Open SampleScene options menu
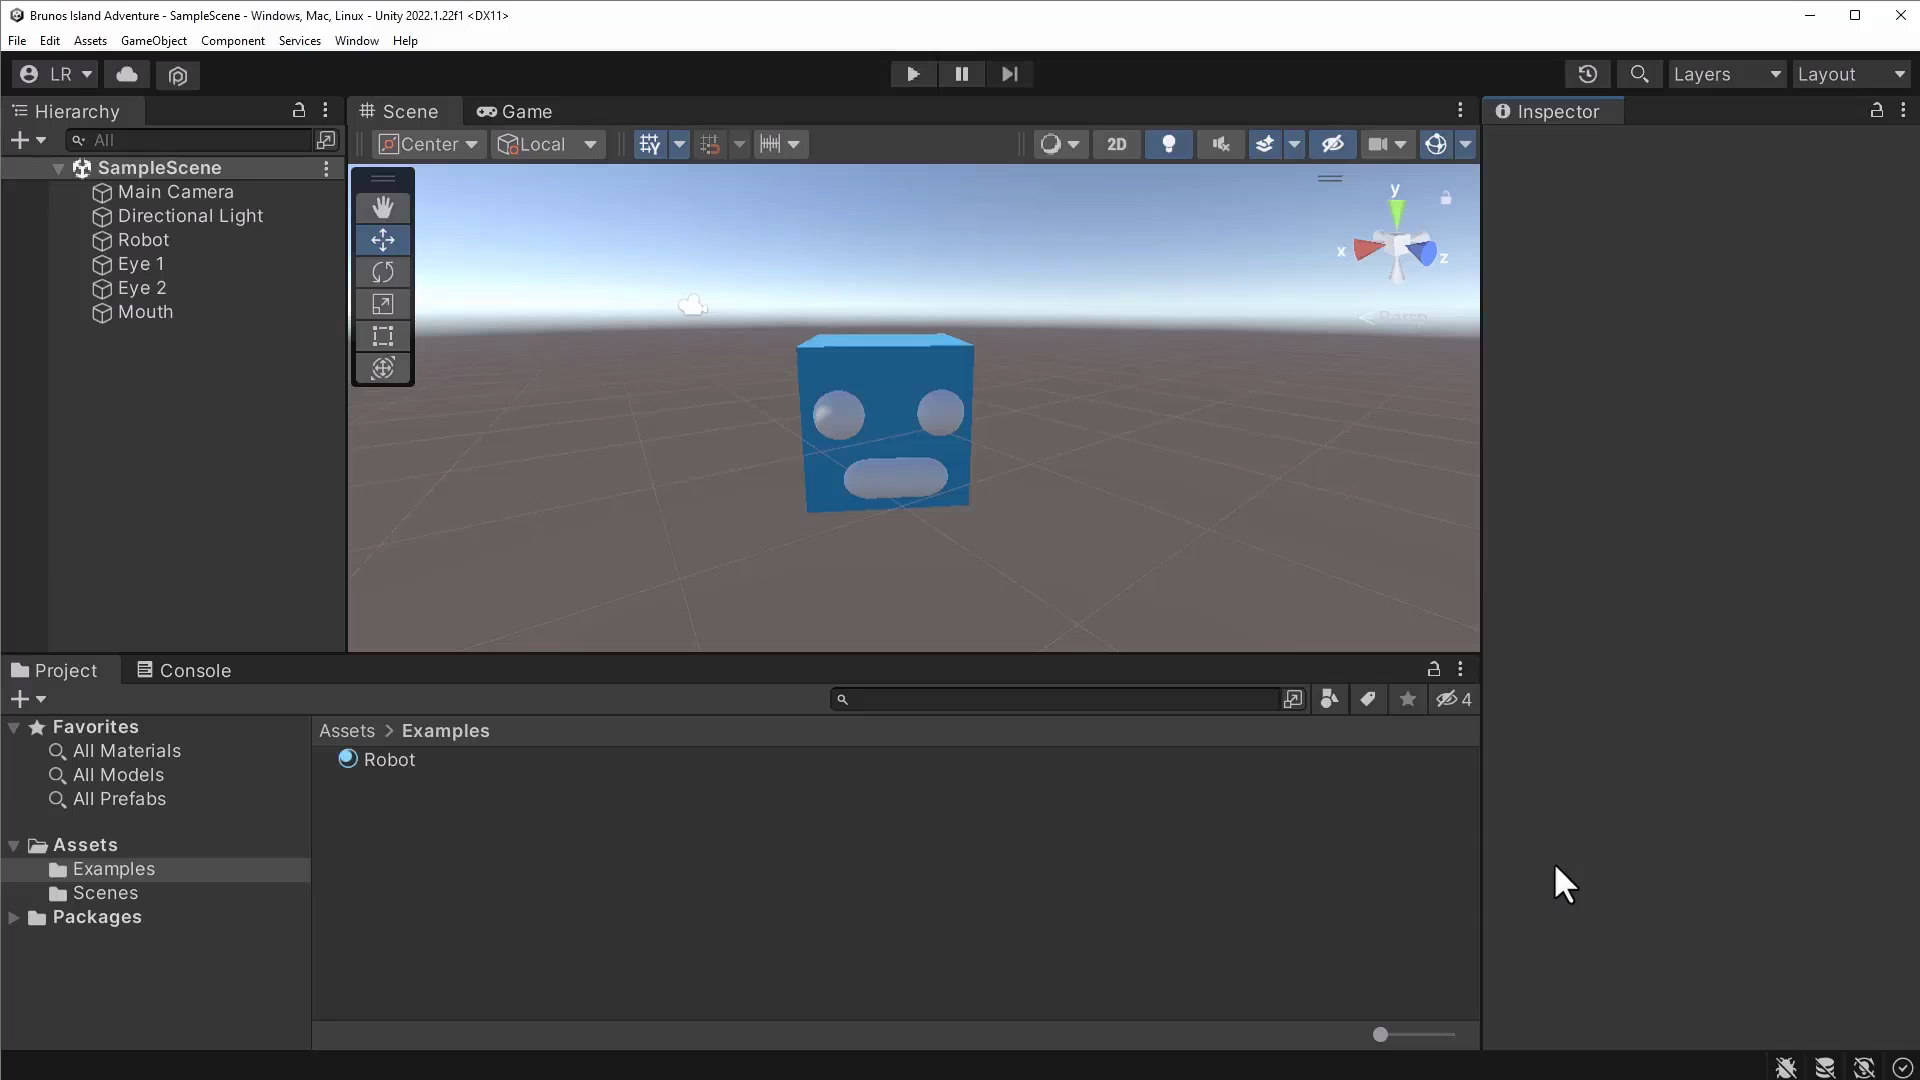The height and width of the screenshot is (1080, 1920). point(326,169)
